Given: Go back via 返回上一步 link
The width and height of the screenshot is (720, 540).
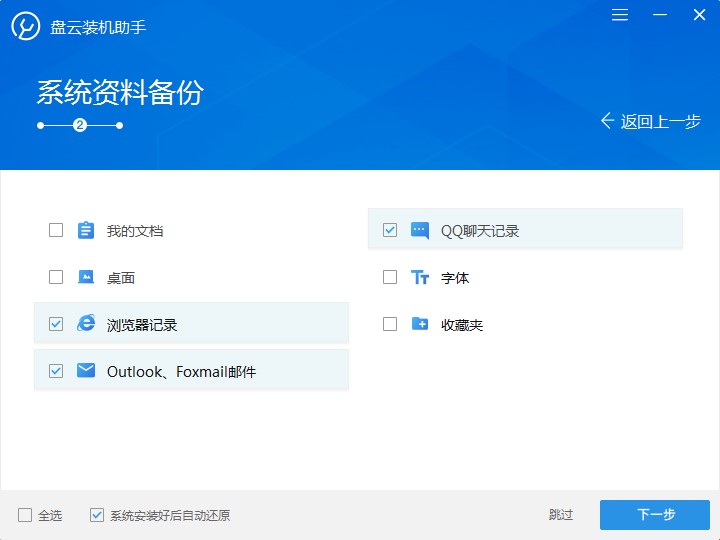Looking at the screenshot, I should click(x=651, y=121).
